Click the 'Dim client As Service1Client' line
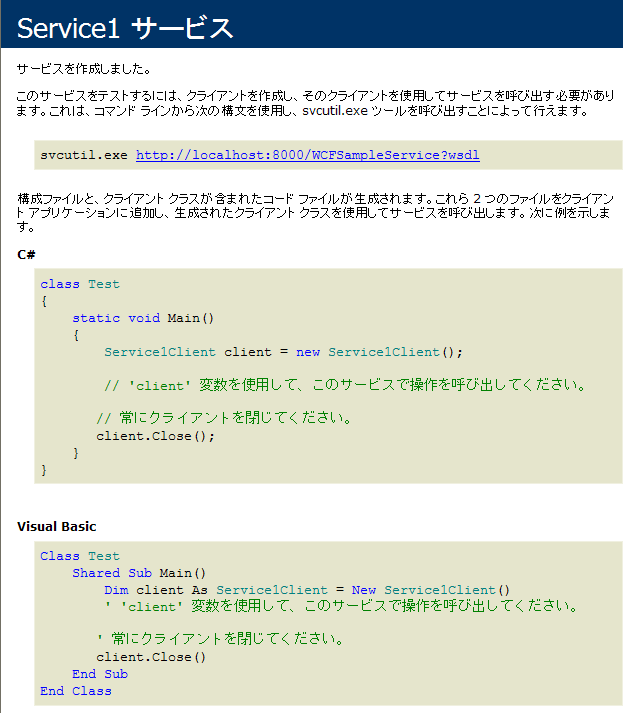This screenshot has height=713, width=630. click(307, 590)
